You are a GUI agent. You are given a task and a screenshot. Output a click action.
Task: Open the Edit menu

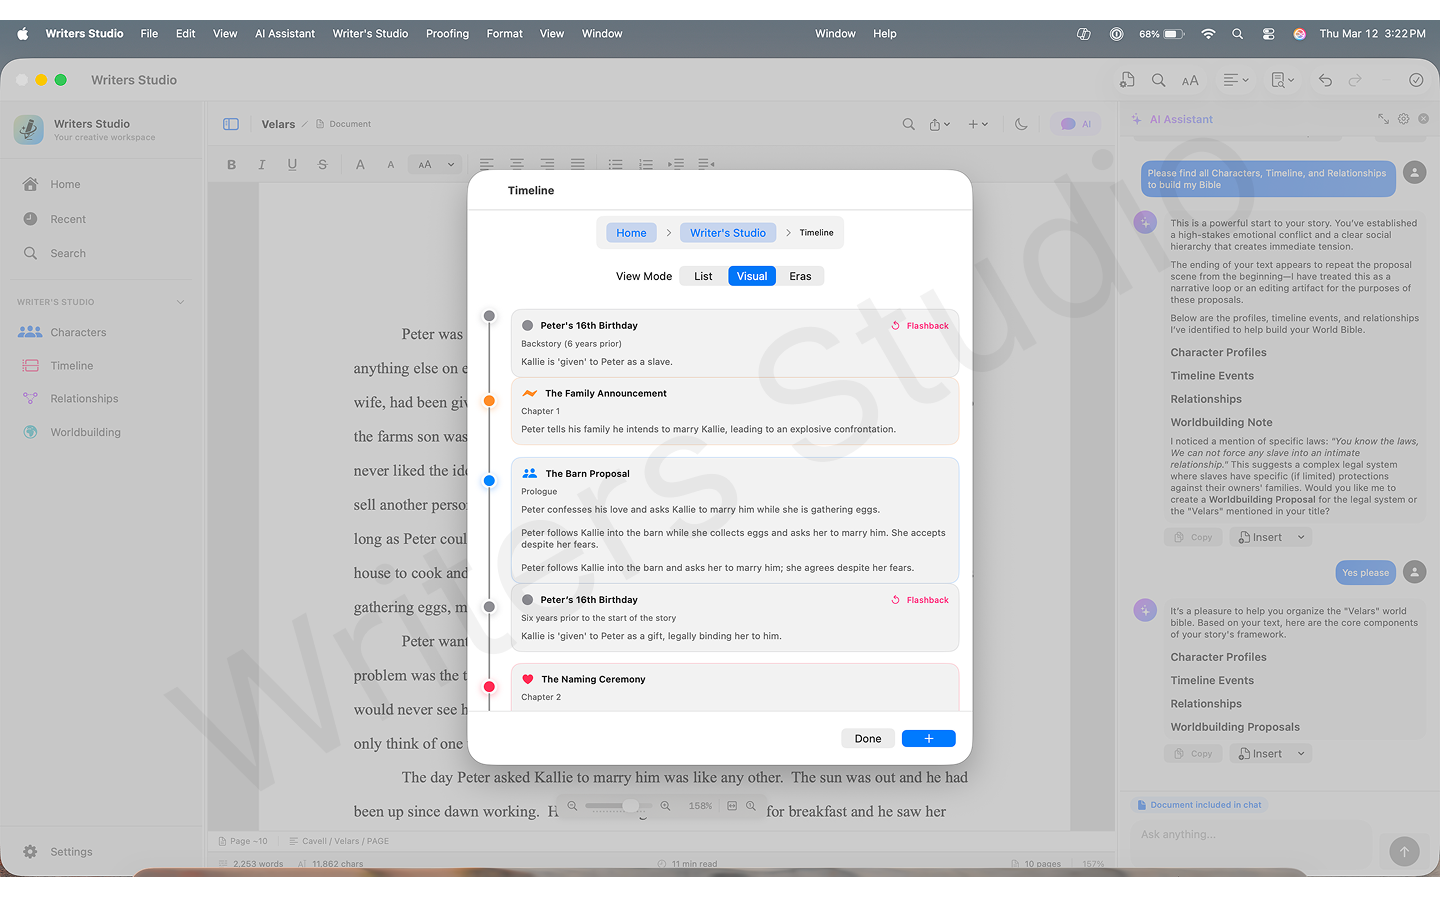pyautogui.click(x=186, y=34)
